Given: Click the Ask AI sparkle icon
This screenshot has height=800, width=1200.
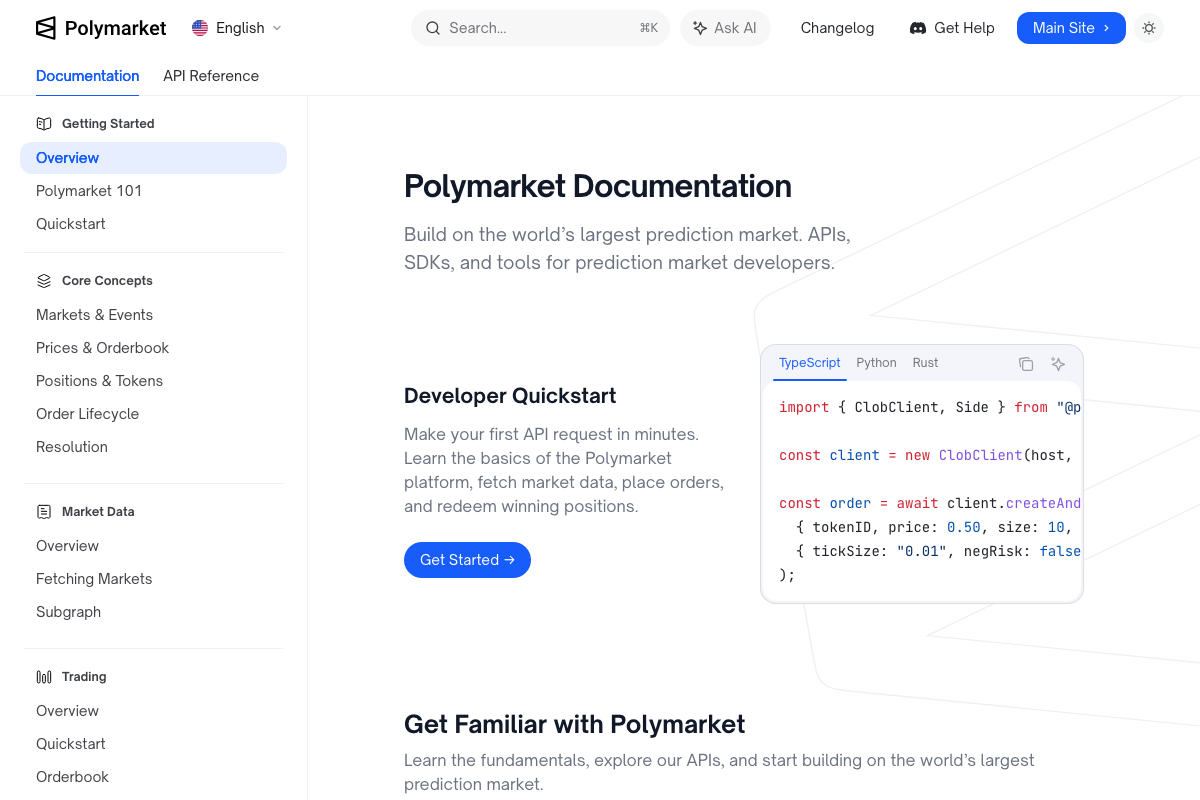Looking at the screenshot, I should point(700,28).
